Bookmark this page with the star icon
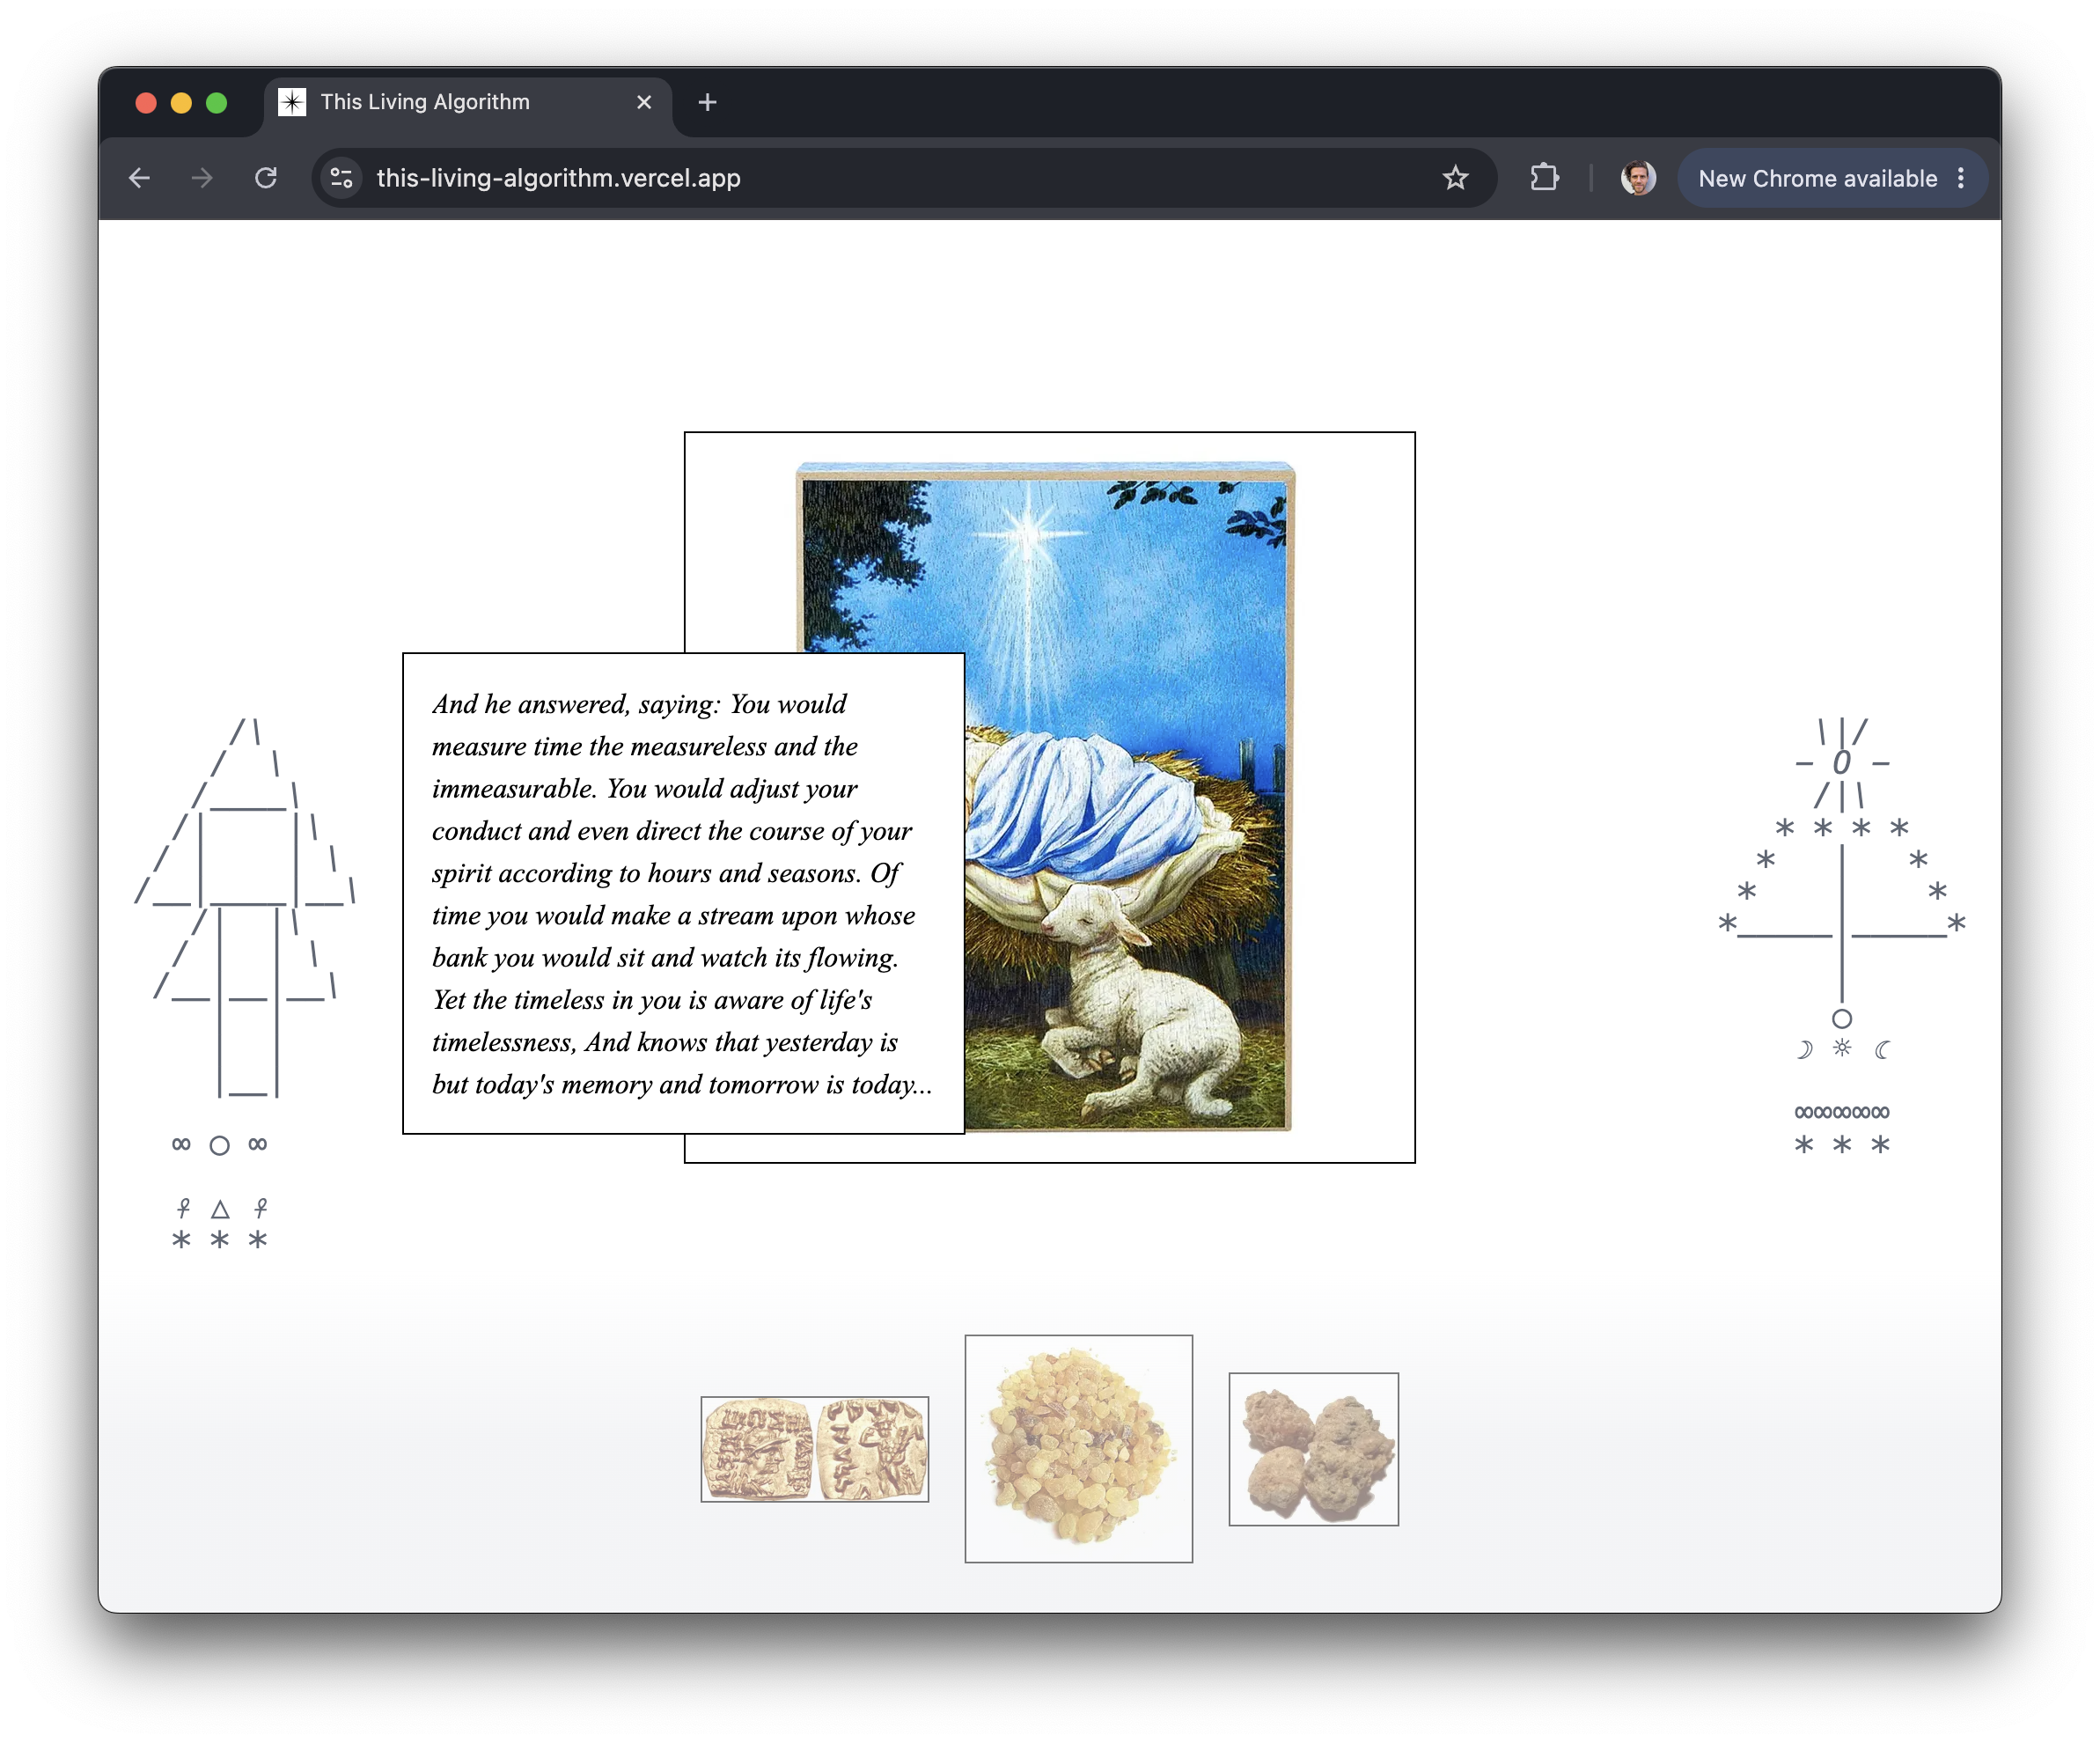Viewport: 2100px width, 1743px height. 1455,178
